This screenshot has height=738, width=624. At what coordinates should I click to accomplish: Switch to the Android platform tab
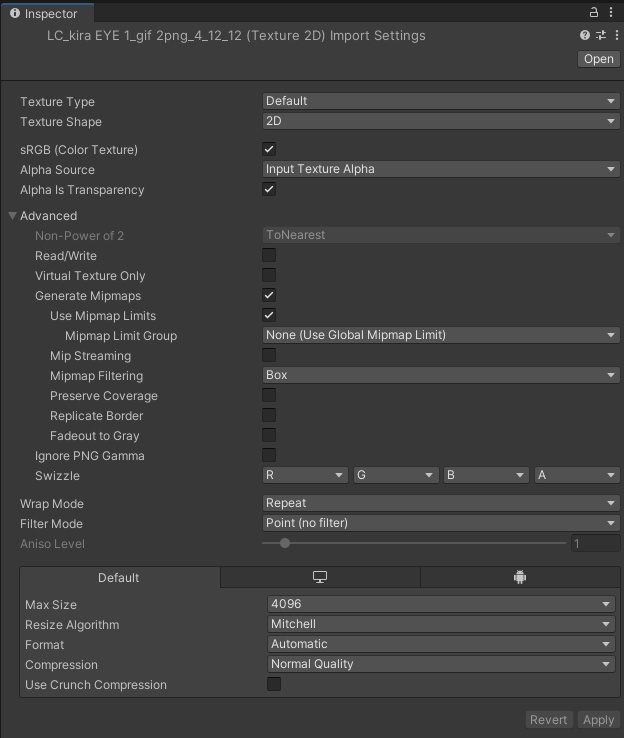pos(520,578)
